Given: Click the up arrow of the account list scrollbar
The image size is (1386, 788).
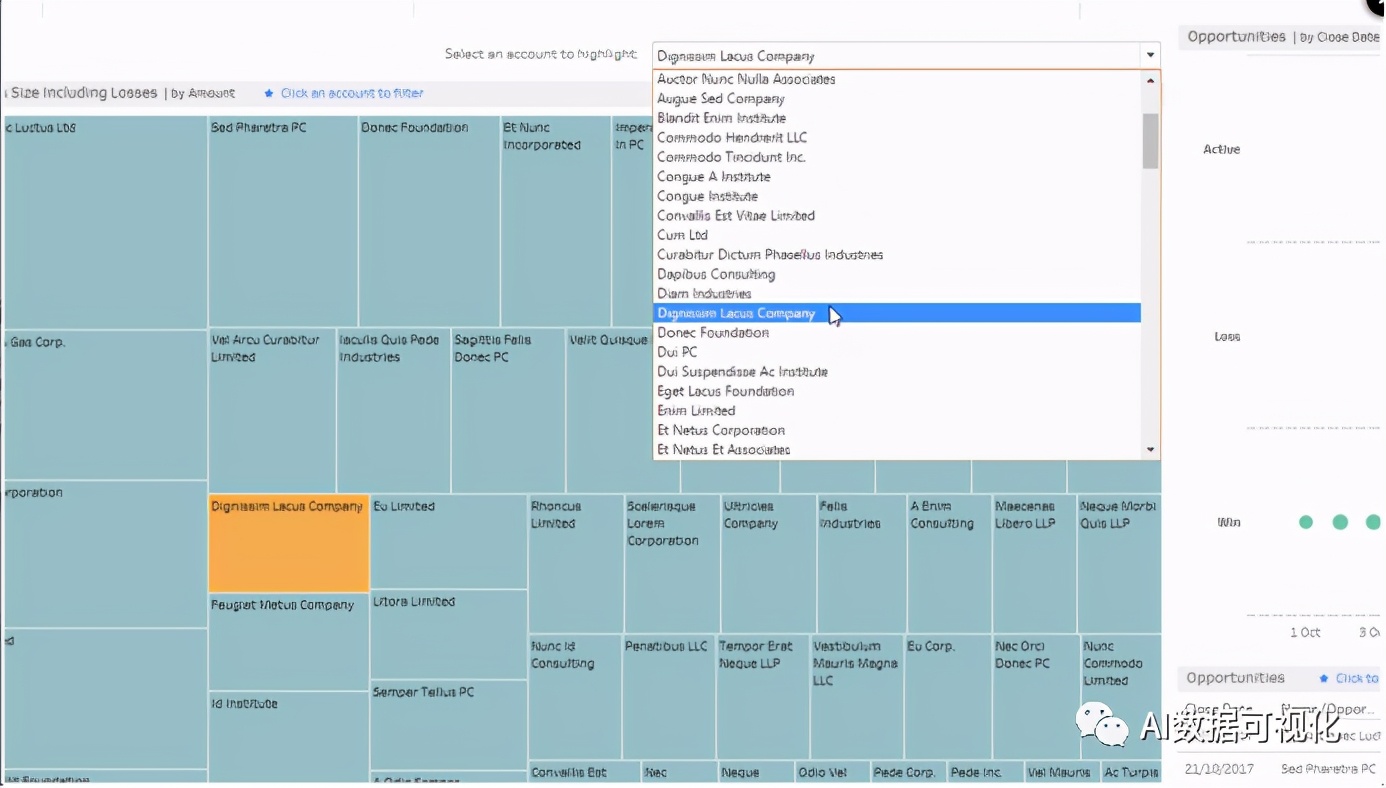Looking at the screenshot, I should tap(1150, 80).
